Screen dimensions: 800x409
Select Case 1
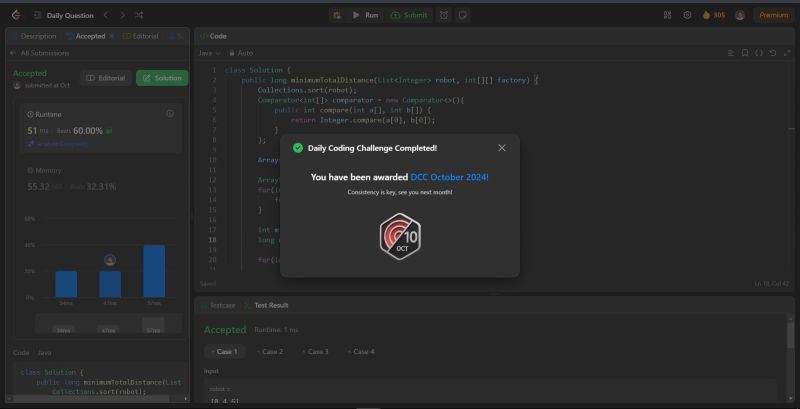click(x=224, y=351)
